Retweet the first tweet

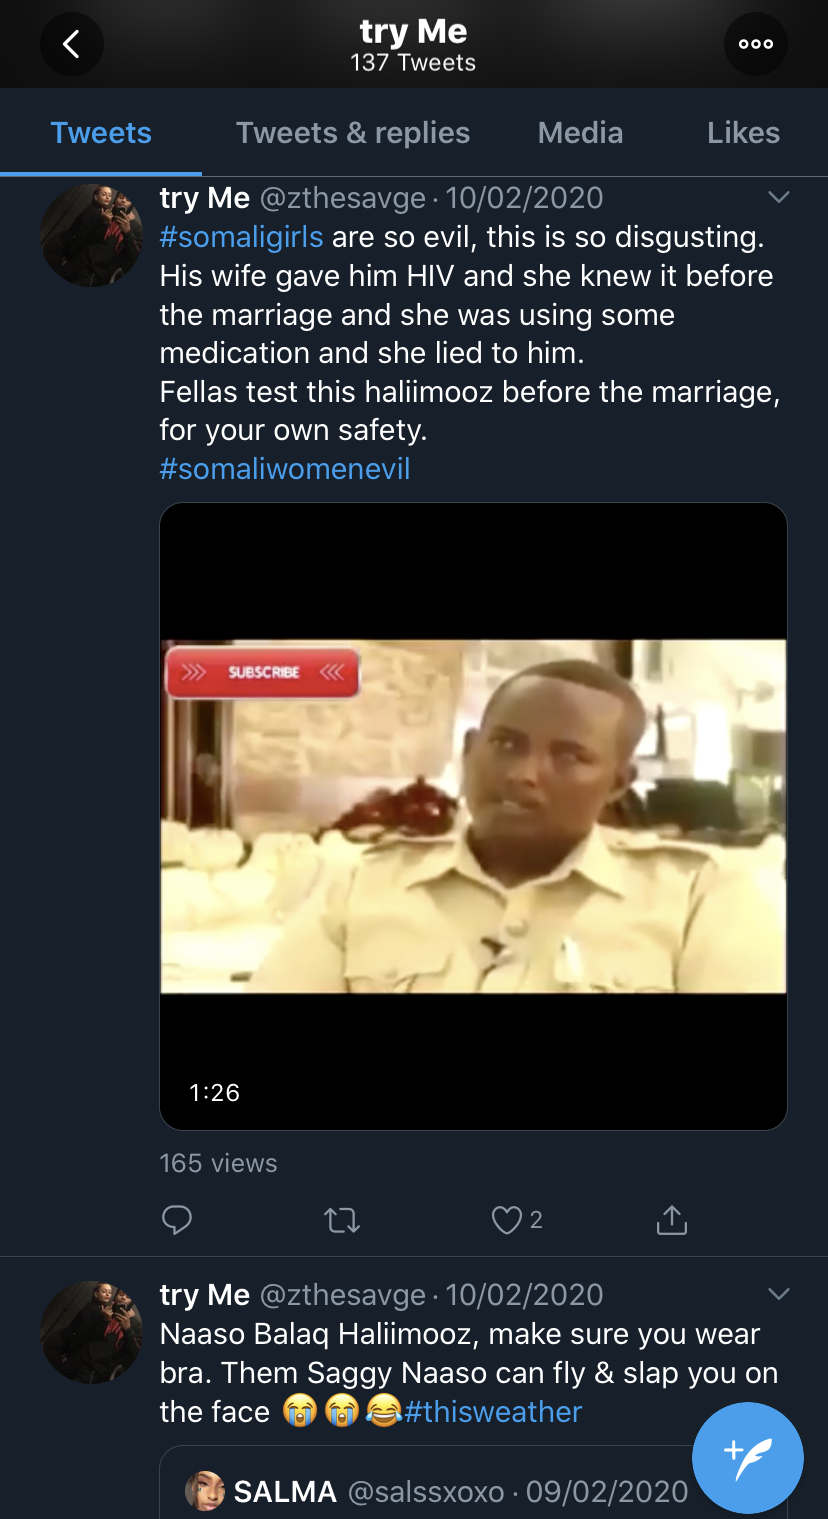[x=343, y=1219]
